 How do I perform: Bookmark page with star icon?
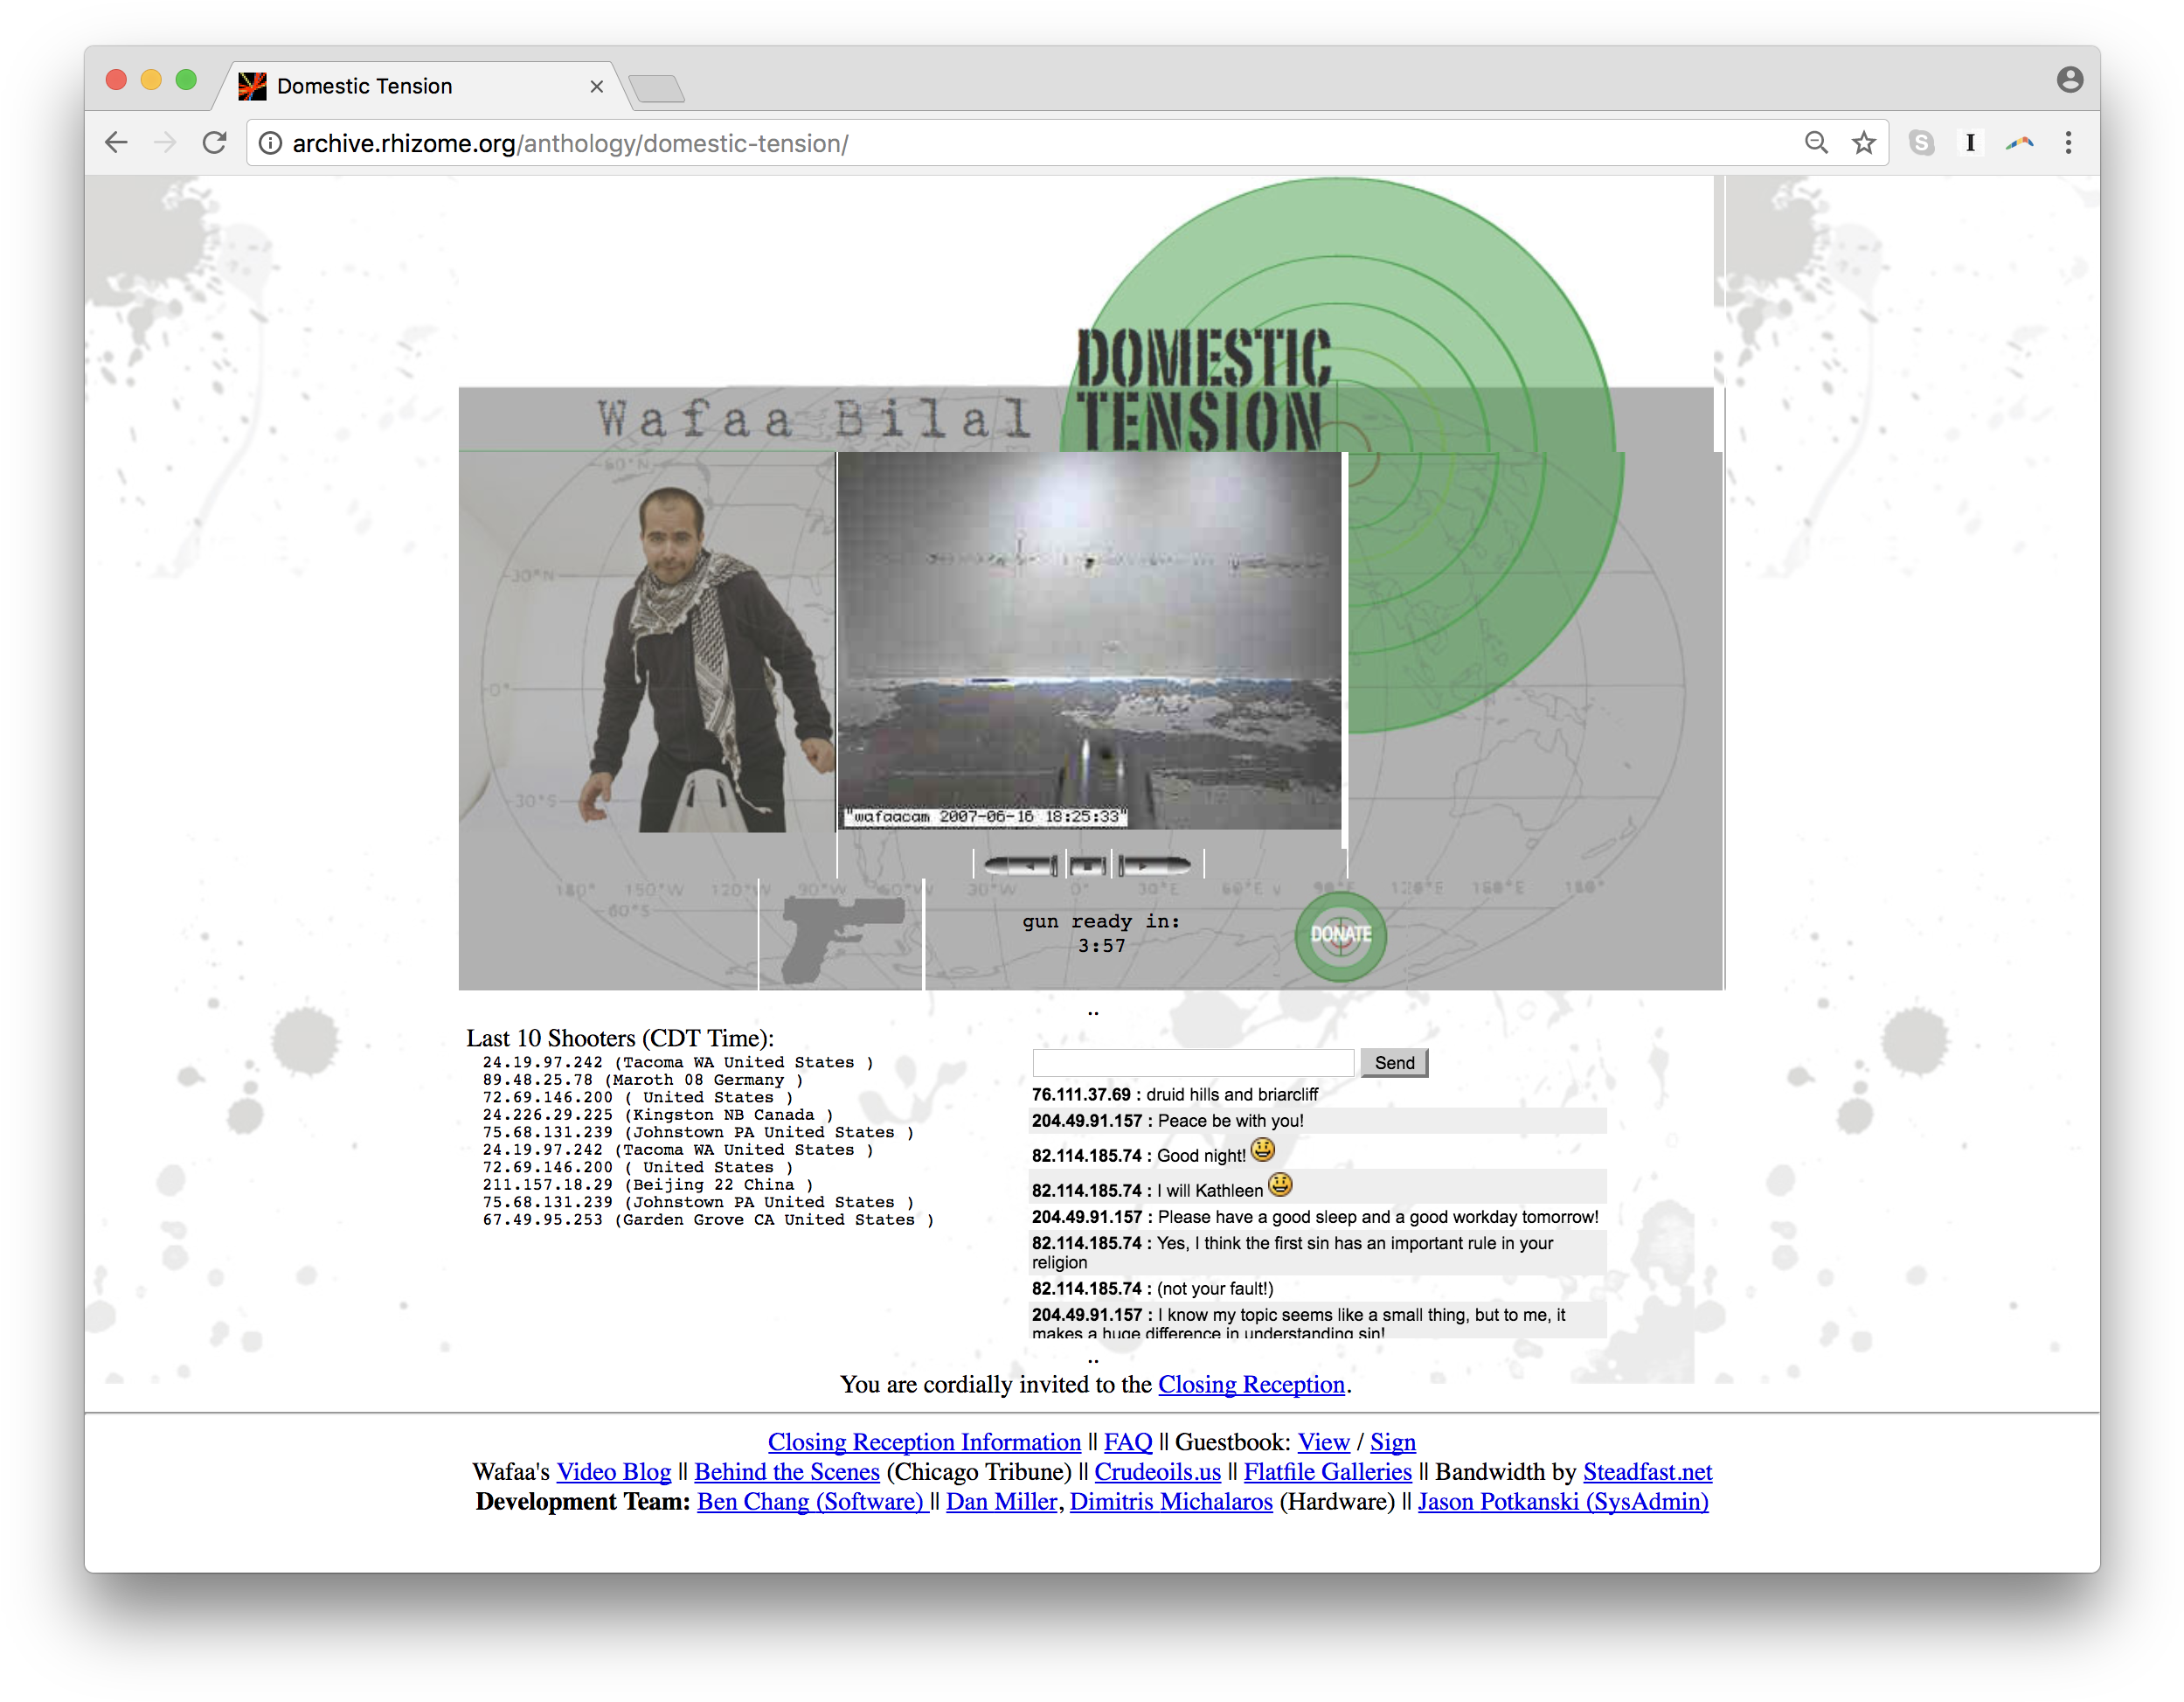click(1863, 143)
